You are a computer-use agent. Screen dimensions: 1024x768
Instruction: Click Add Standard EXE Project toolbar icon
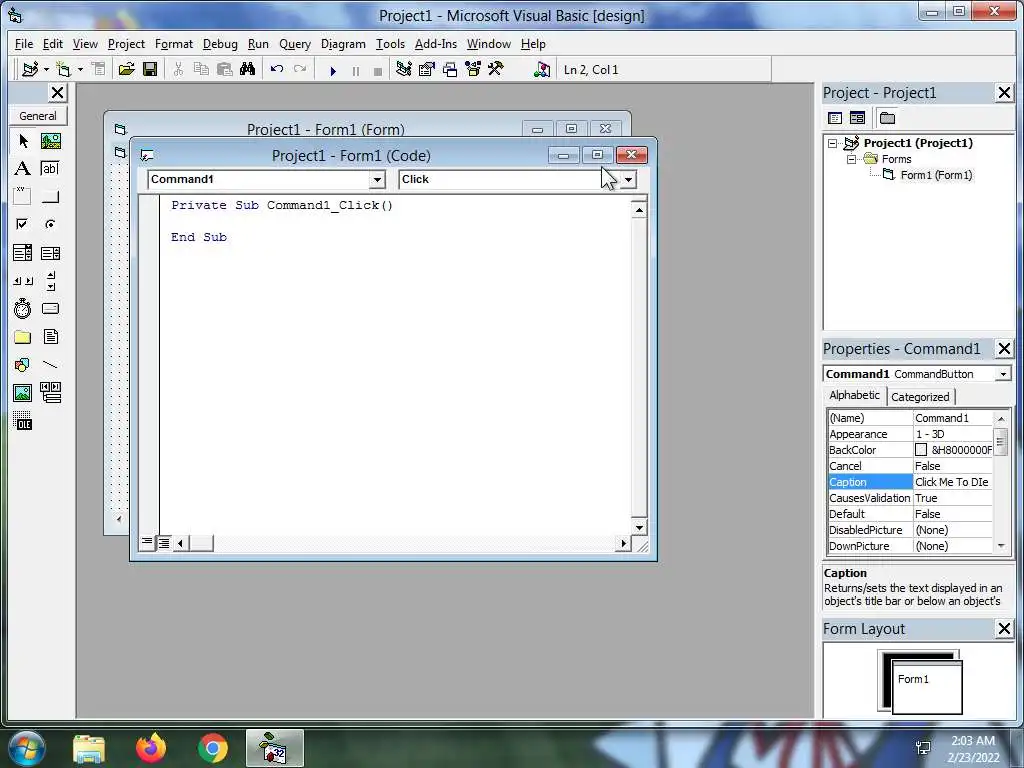[29, 69]
